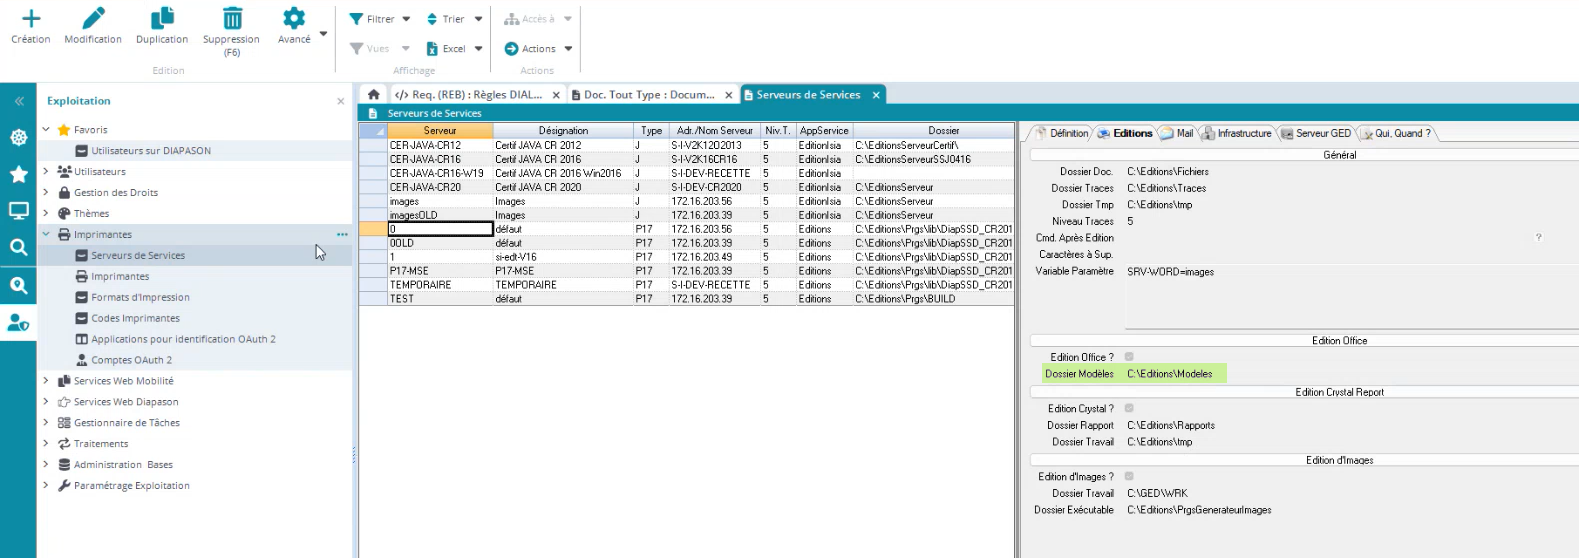Click the magnifier search icon in sidebar

tap(18, 247)
